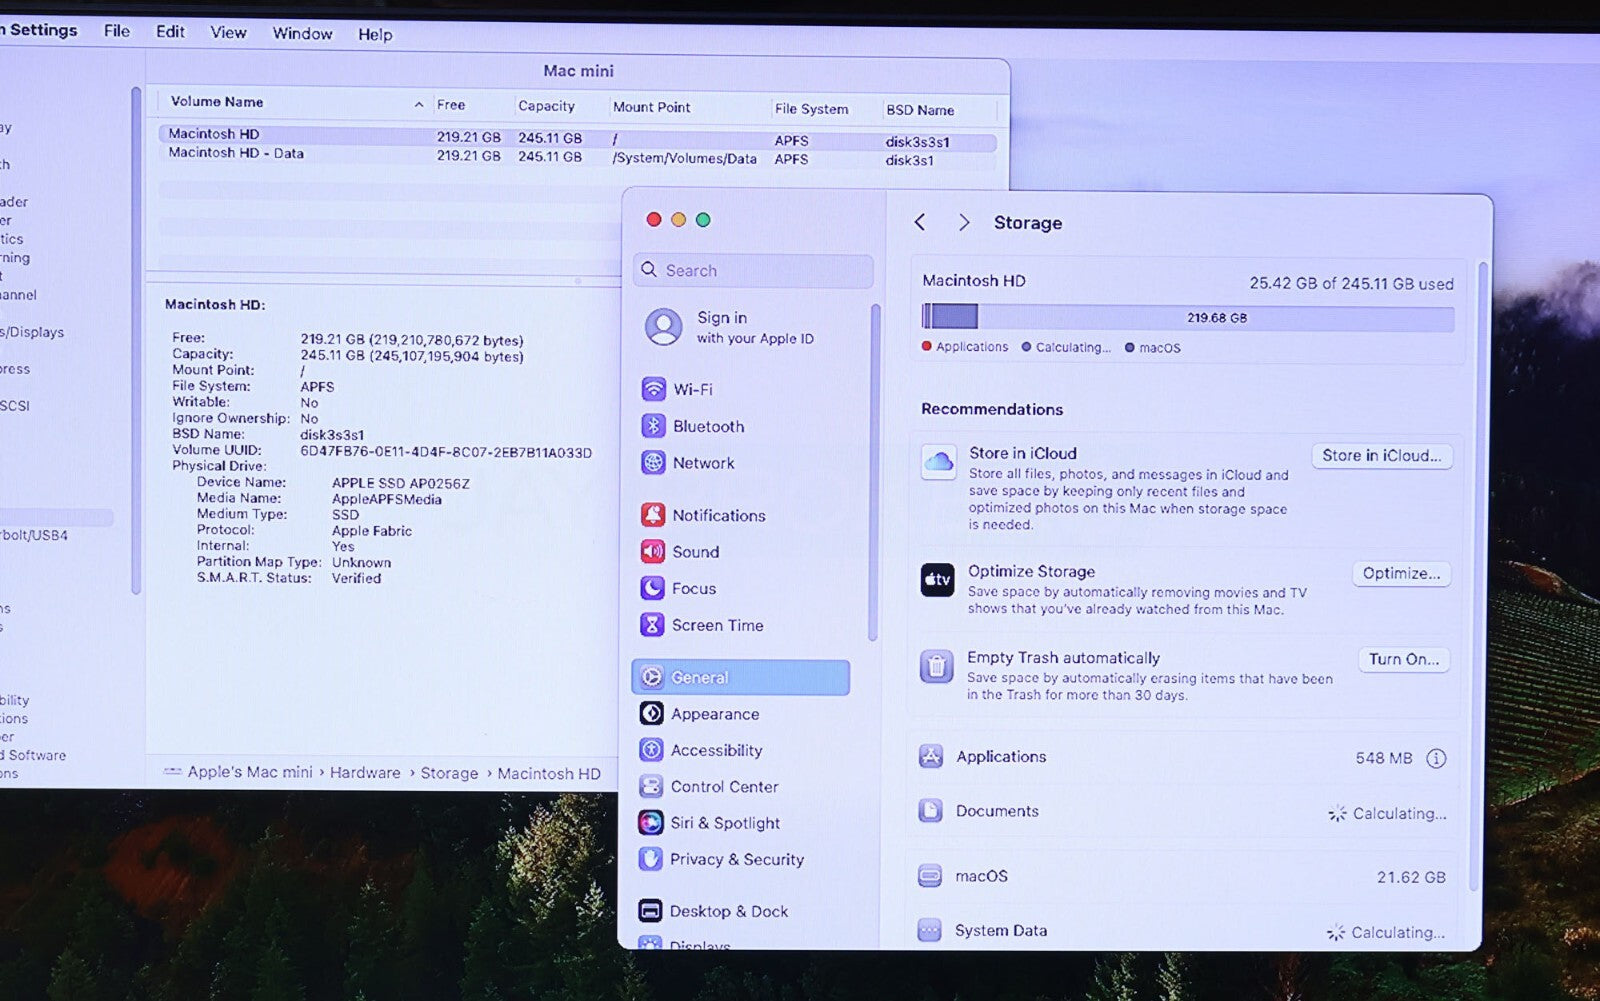This screenshot has height=1001, width=1600.
Task: Click the disk3s3s1 BSD name cell
Action: tap(917, 142)
